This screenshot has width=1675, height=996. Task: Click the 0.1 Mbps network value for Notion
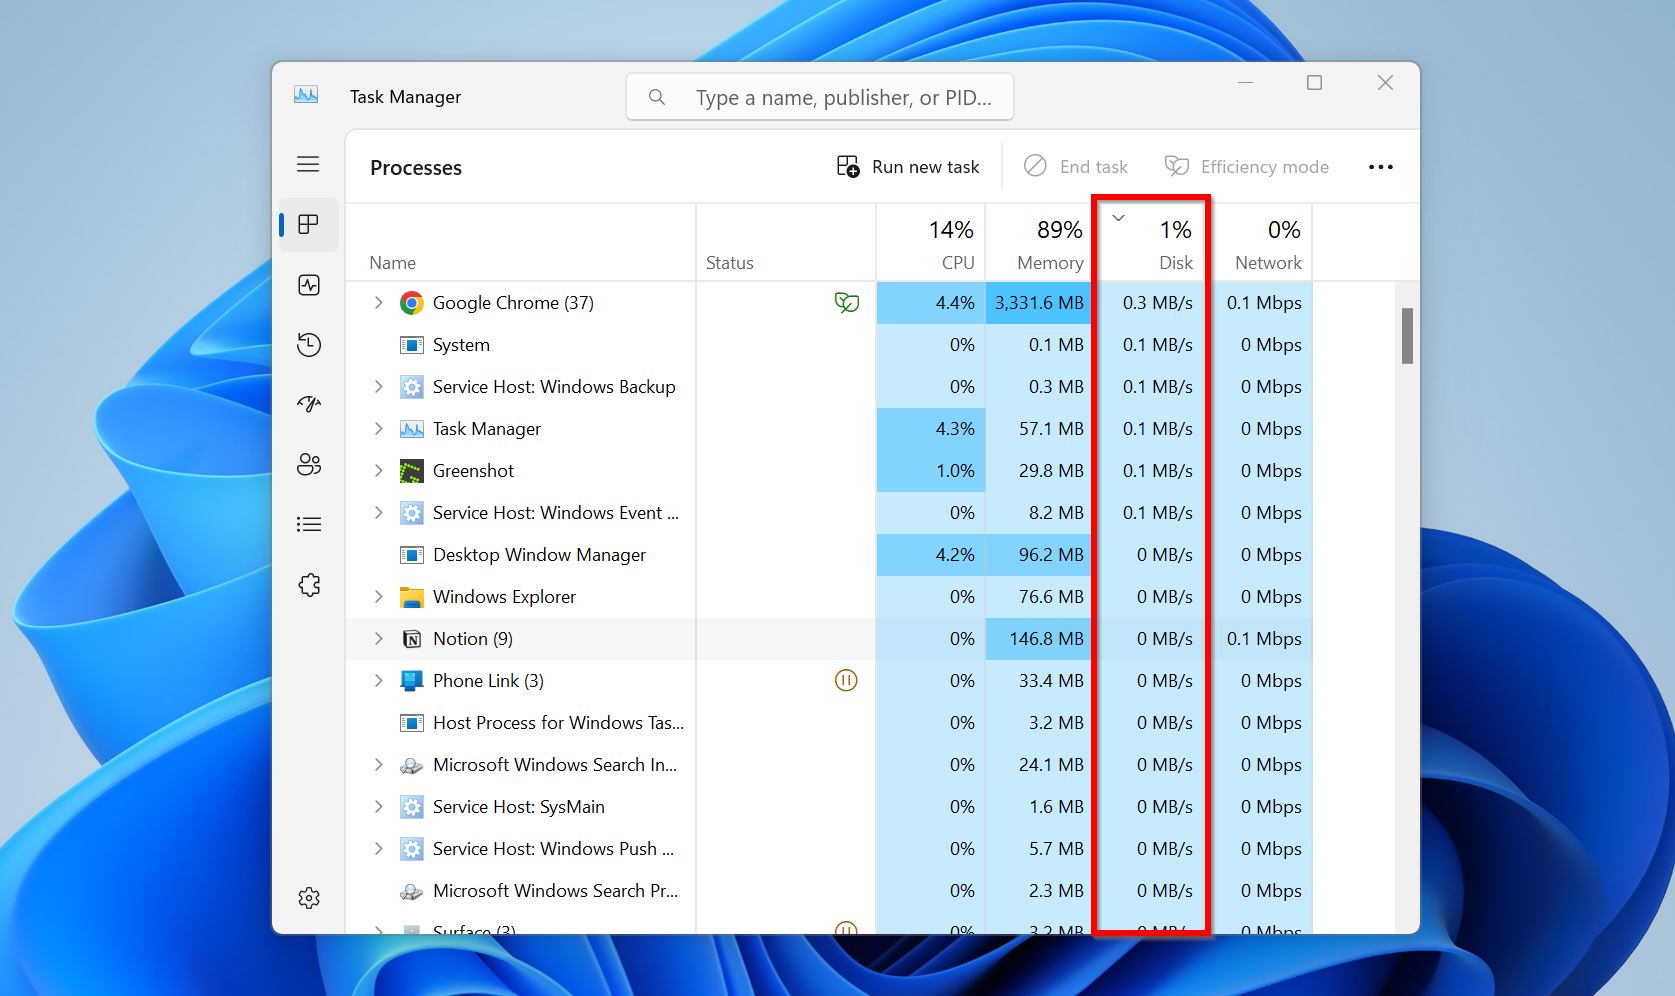pyautogui.click(x=1264, y=639)
